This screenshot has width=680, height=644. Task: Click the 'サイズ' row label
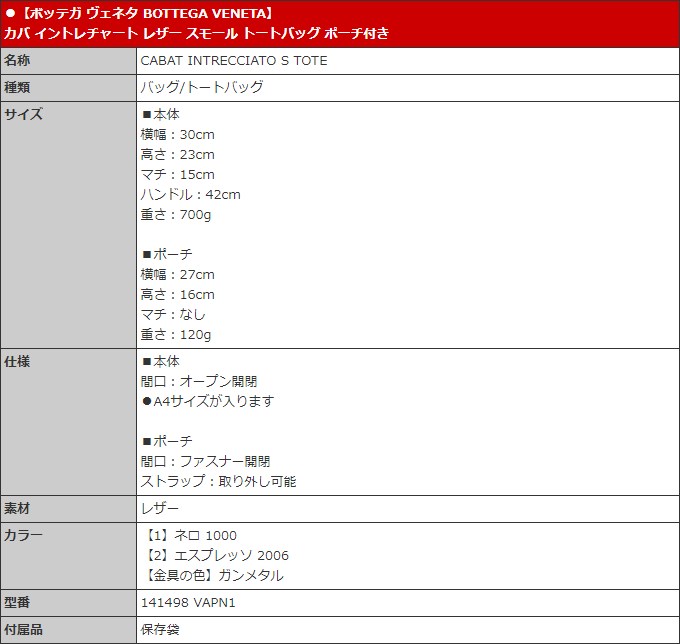(x=23, y=114)
